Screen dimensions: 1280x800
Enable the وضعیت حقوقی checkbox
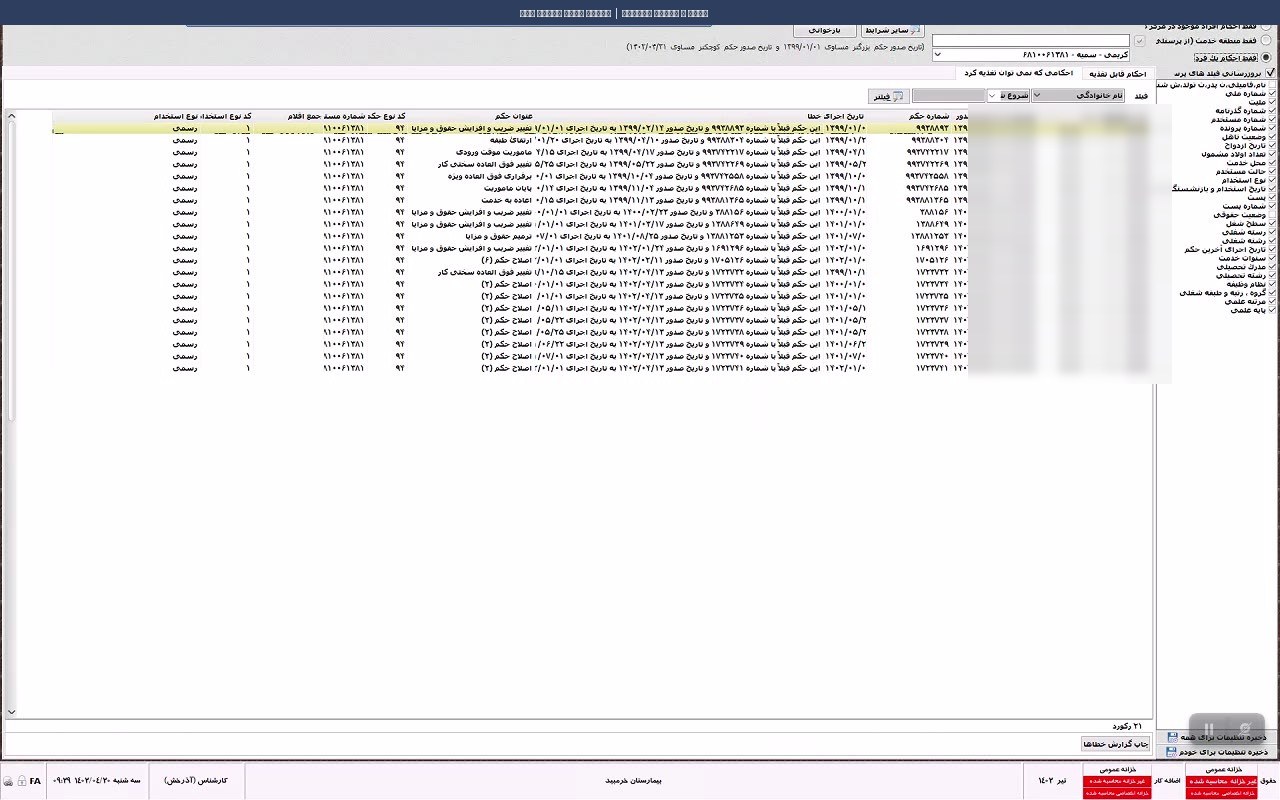pos(1272,215)
